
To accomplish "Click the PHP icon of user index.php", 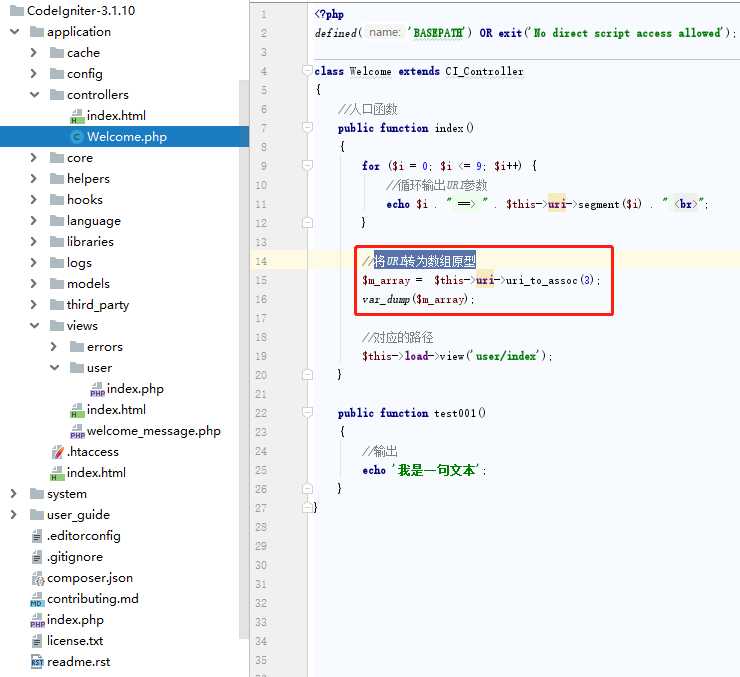I will [97, 389].
